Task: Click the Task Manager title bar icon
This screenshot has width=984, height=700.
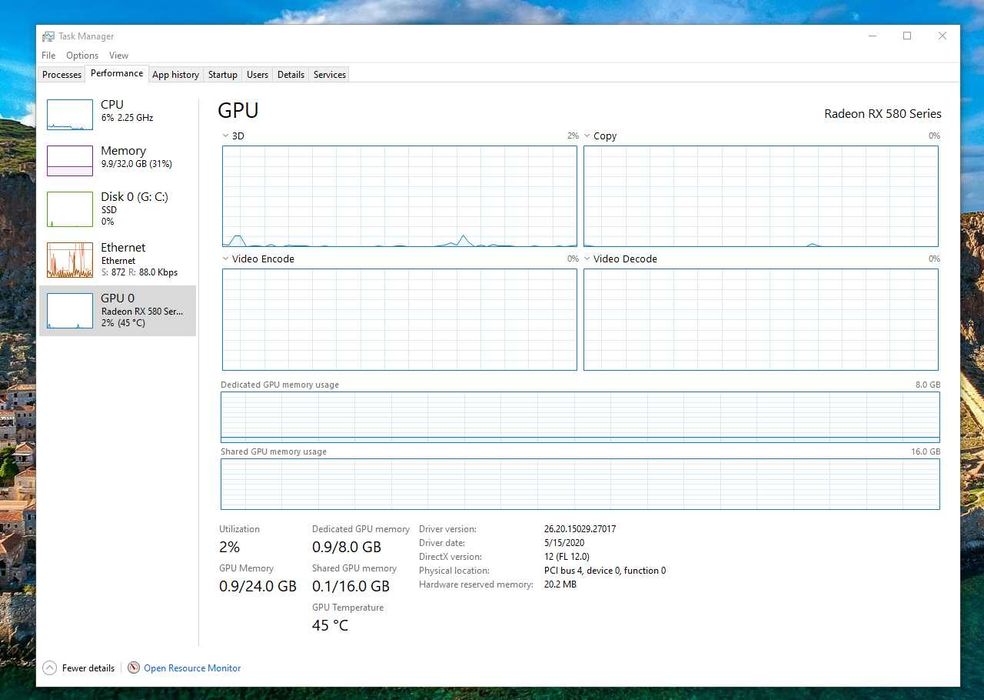Action: pyautogui.click(x=48, y=36)
